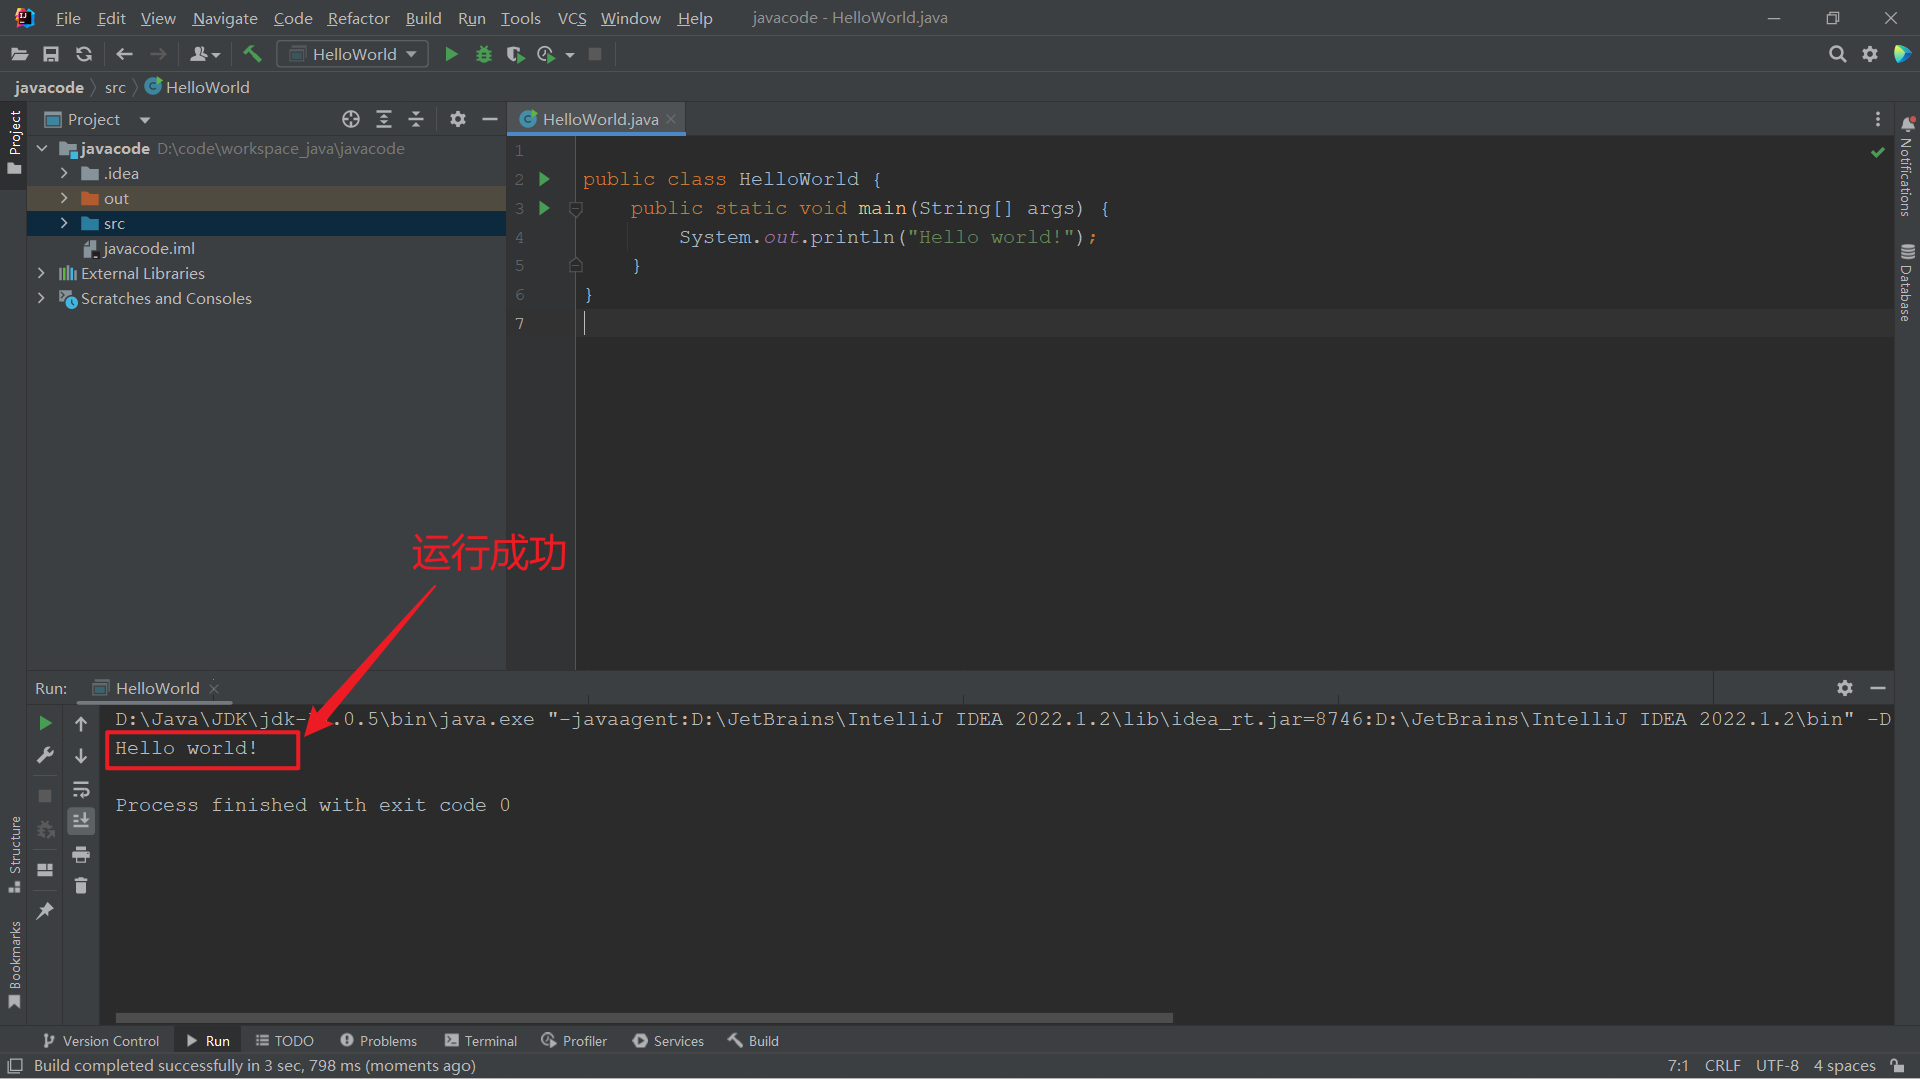This screenshot has height=1079, width=1920.
Task: Build project with the green hammer icon
Action: click(x=252, y=54)
